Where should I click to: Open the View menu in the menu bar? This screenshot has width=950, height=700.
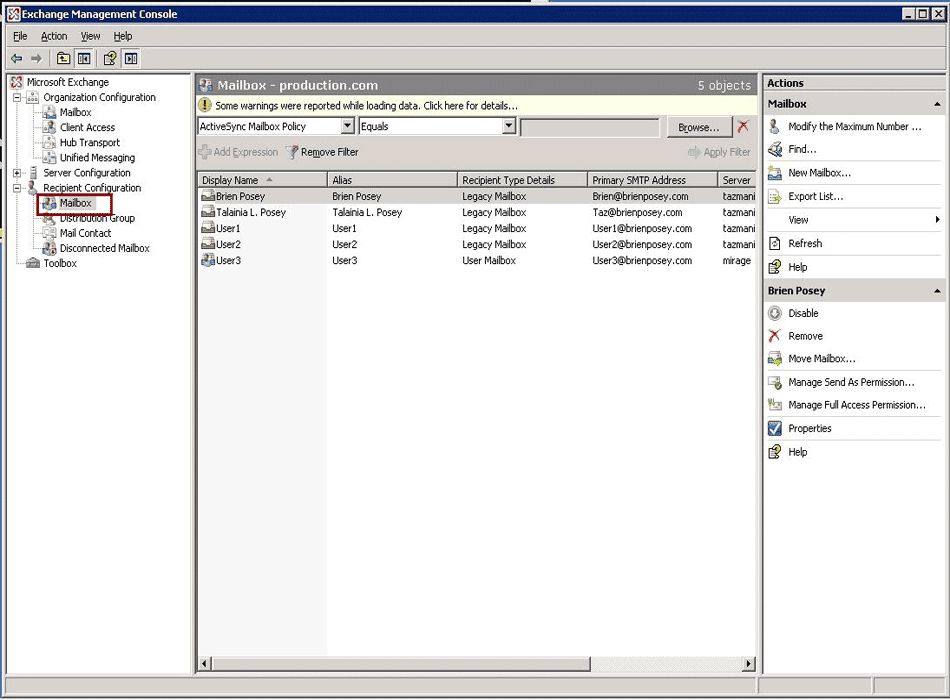click(x=90, y=36)
